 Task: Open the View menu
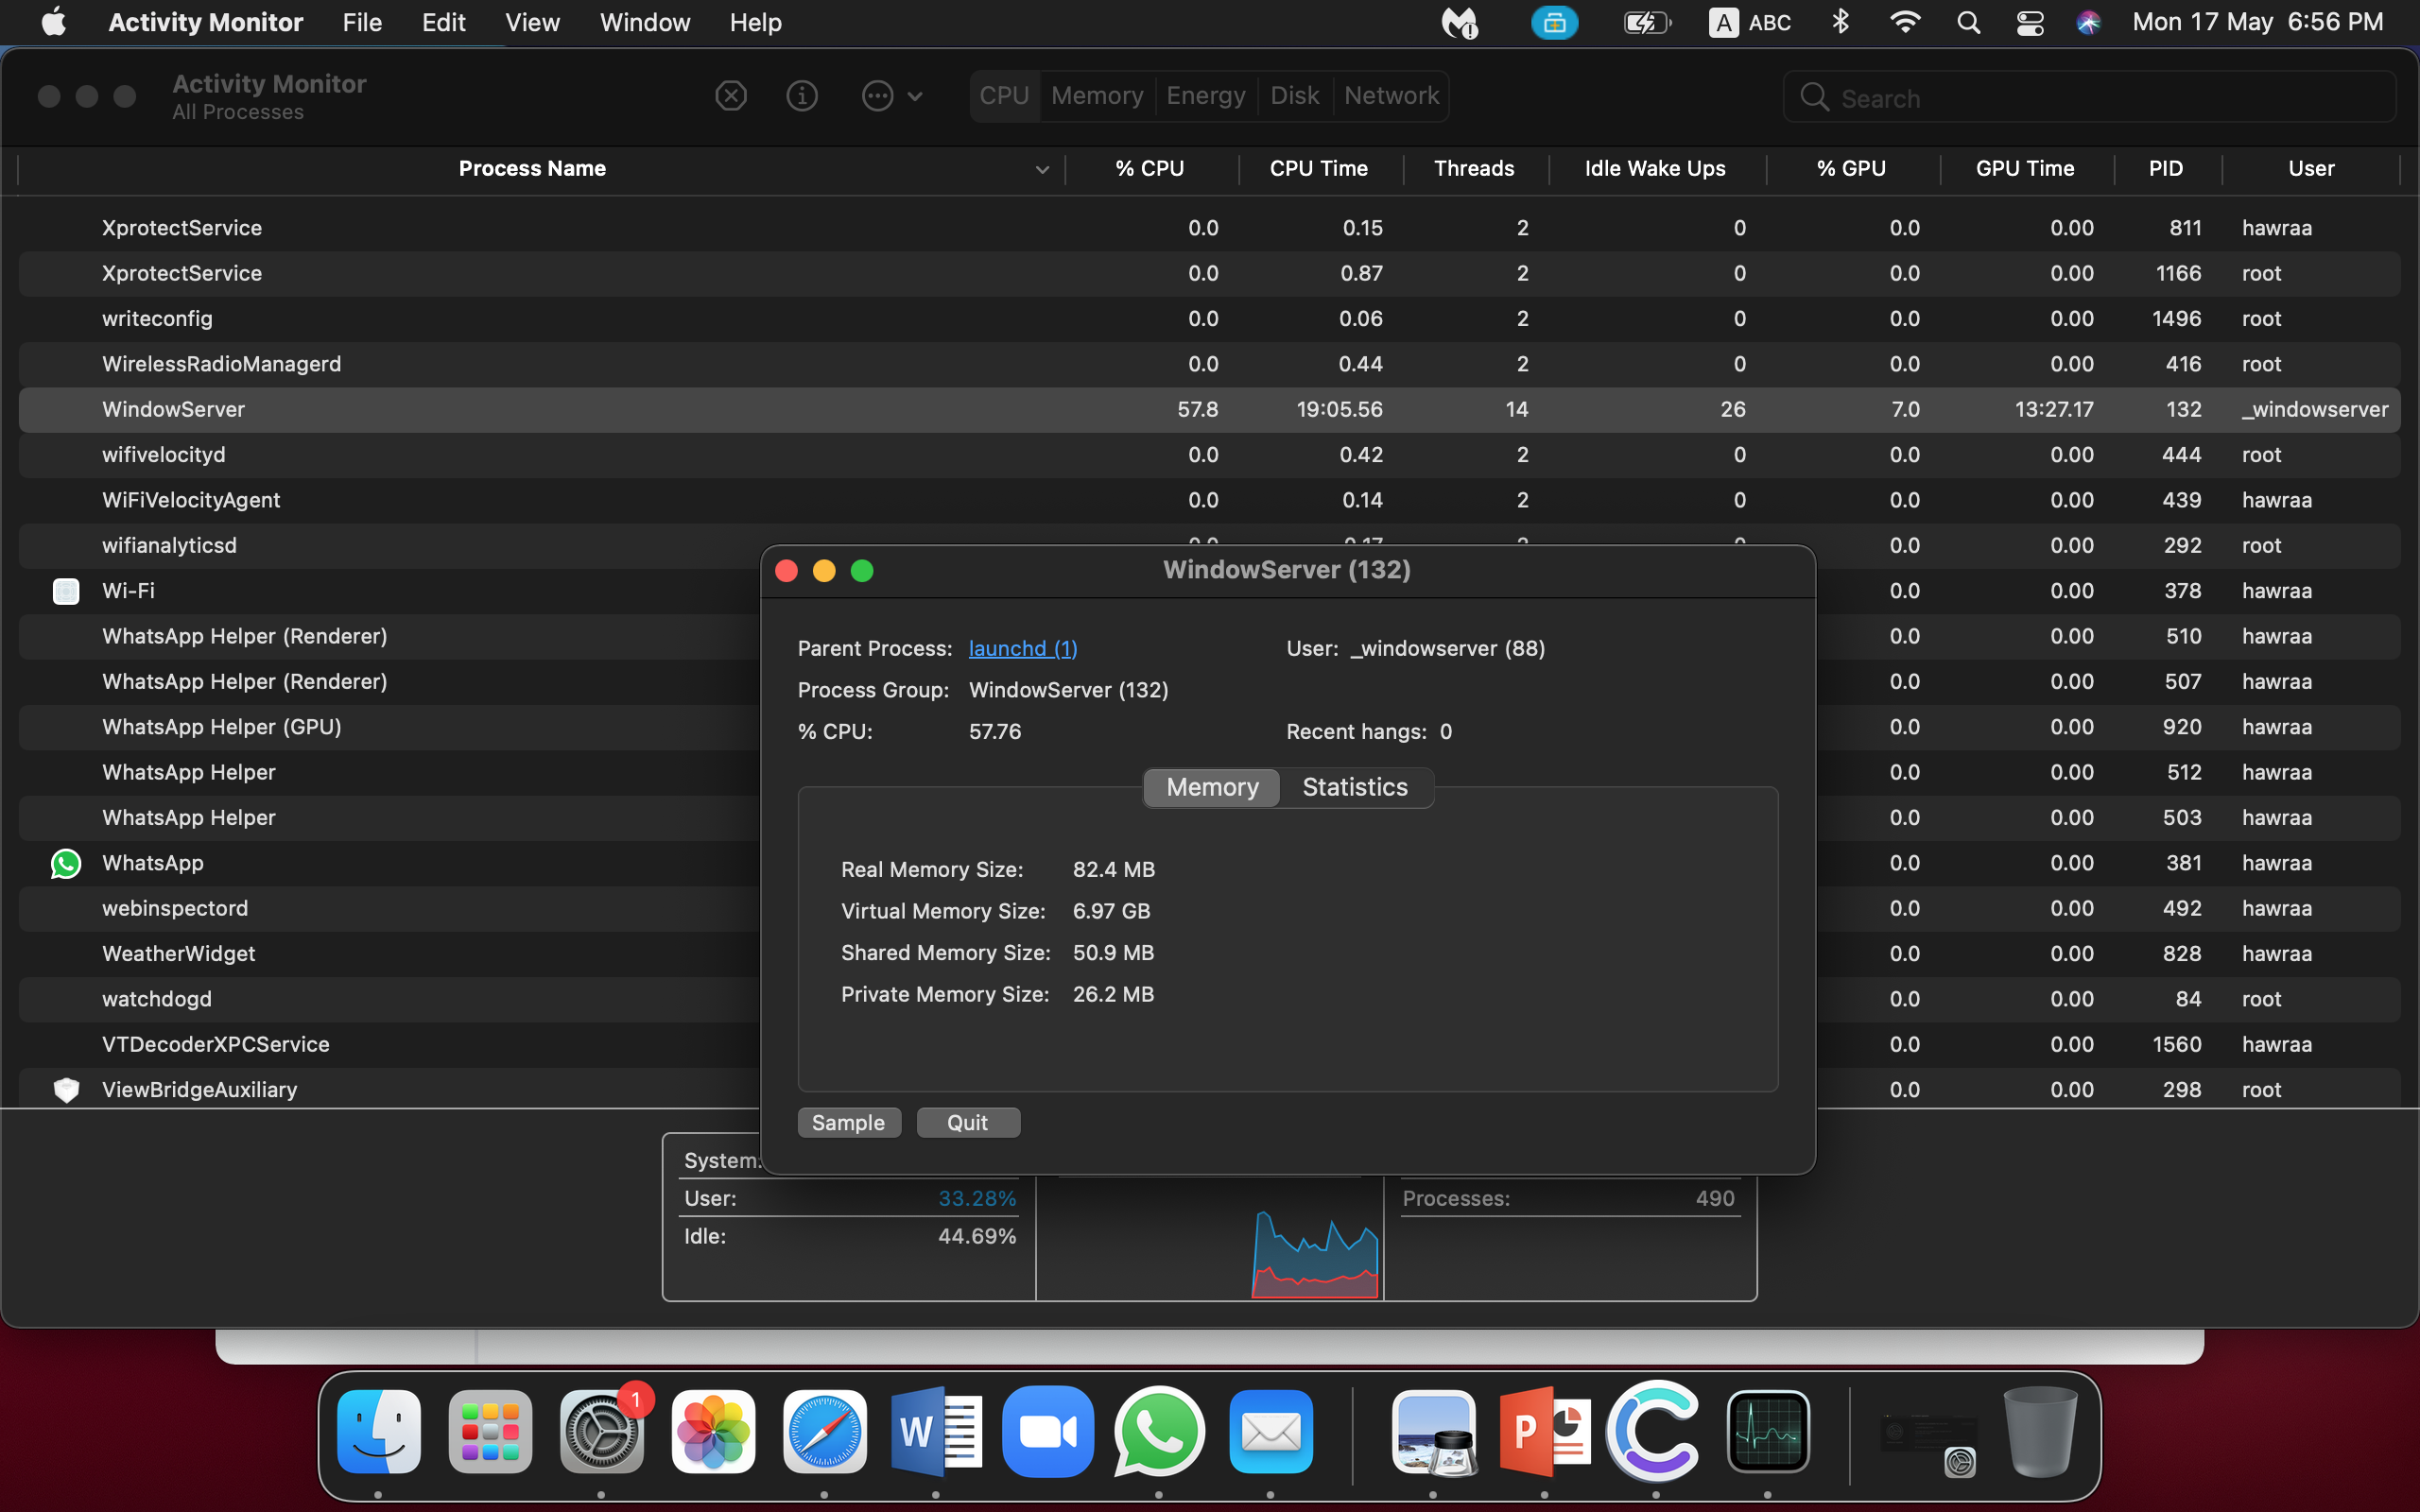[x=532, y=22]
